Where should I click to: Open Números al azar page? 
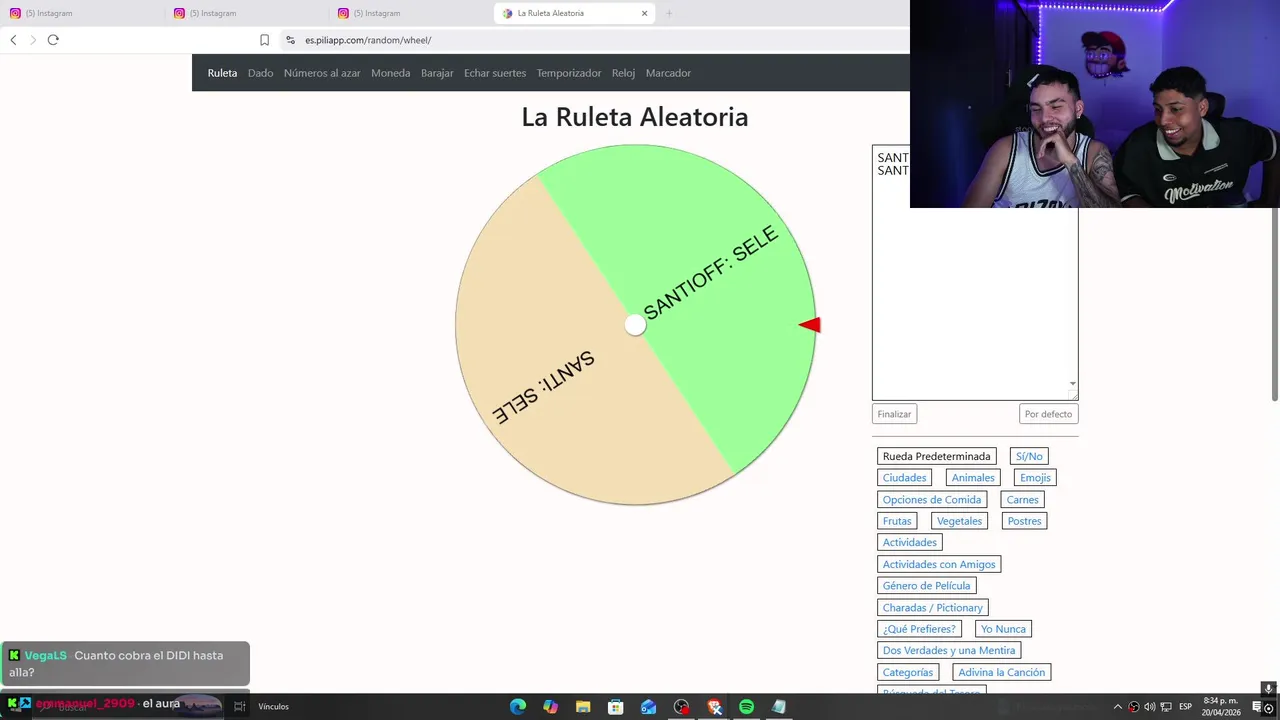pos(322,73)
